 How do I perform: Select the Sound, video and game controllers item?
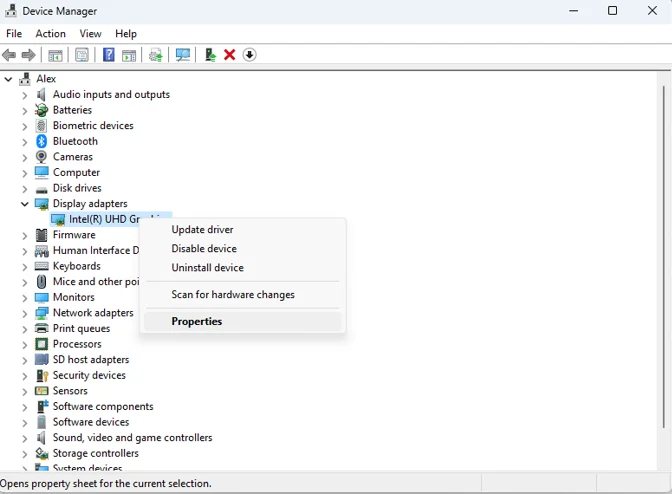pos(132,438)
